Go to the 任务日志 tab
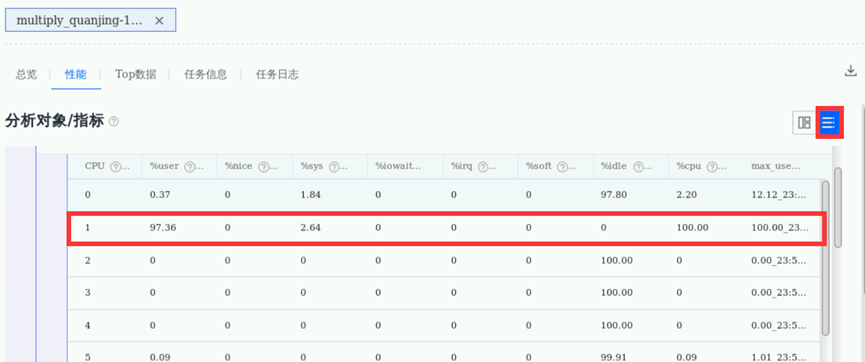The height and width of the screenshot is (362, 865). click(277, 74)
